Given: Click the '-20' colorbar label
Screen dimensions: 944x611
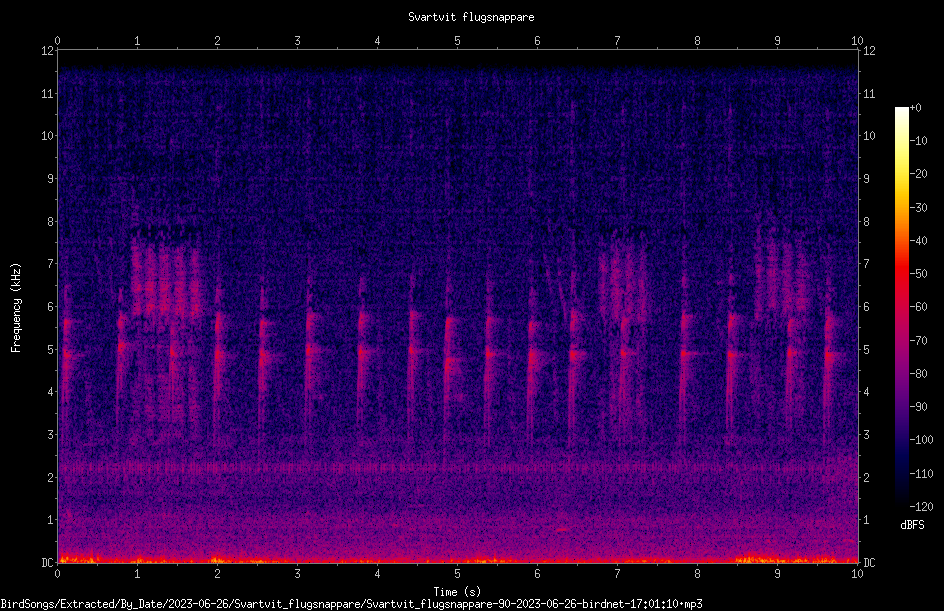Looking at the screenshot, I should coord(918,174).
